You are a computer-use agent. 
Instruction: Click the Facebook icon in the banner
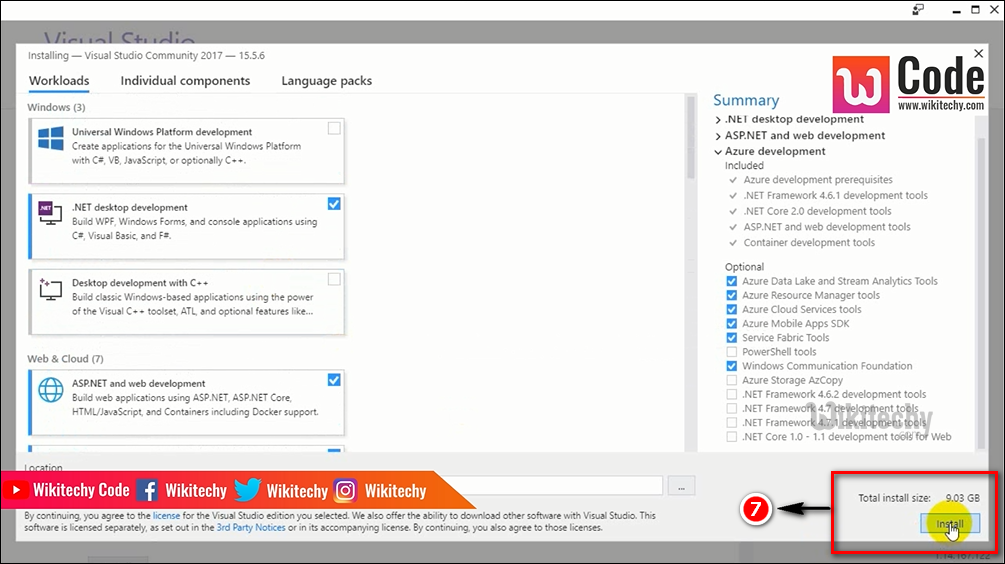(147, 490)
